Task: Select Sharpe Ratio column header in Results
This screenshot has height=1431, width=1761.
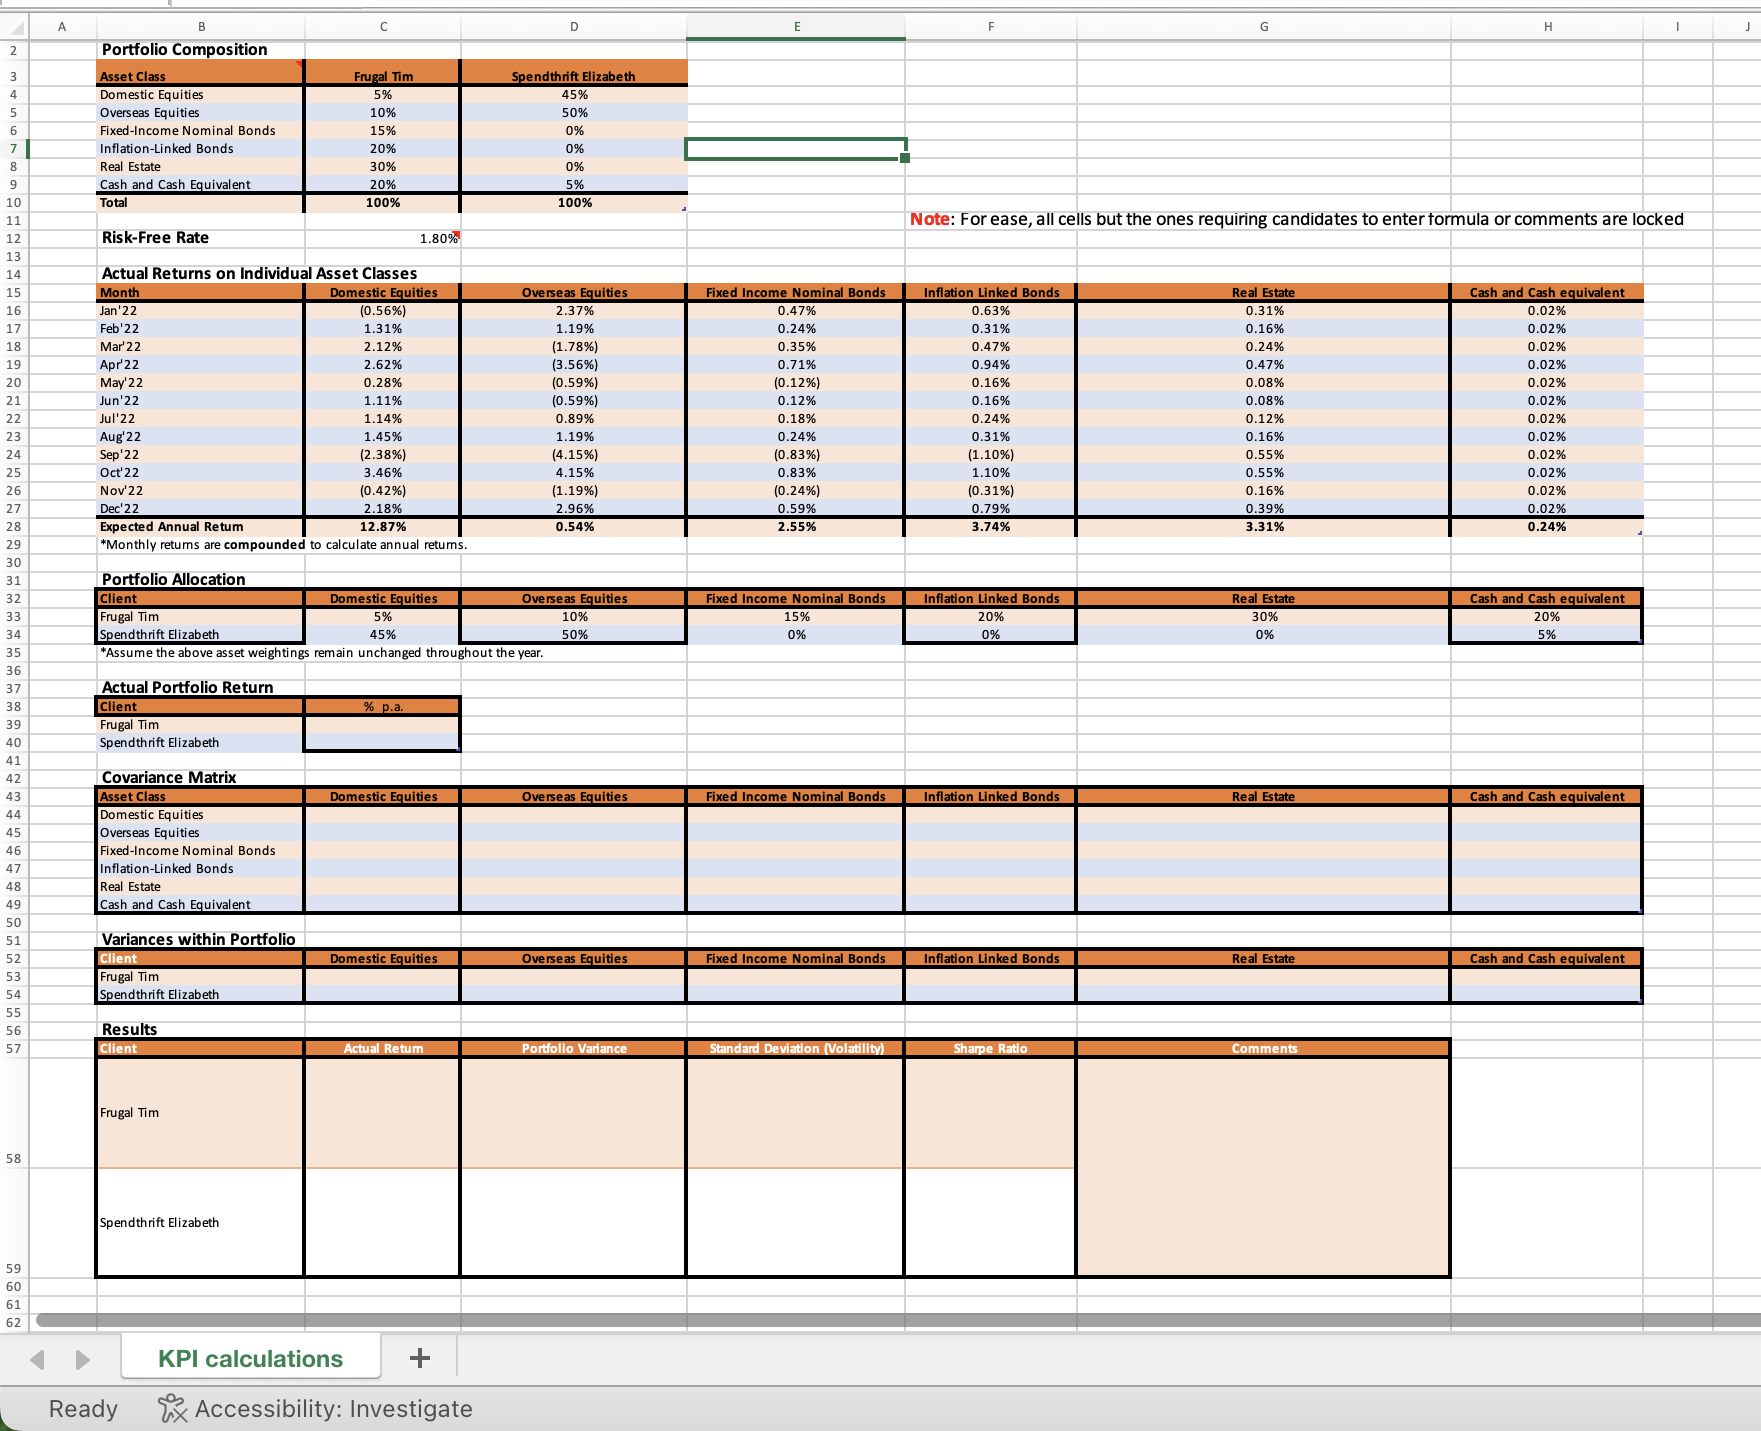Action: 990,1048
